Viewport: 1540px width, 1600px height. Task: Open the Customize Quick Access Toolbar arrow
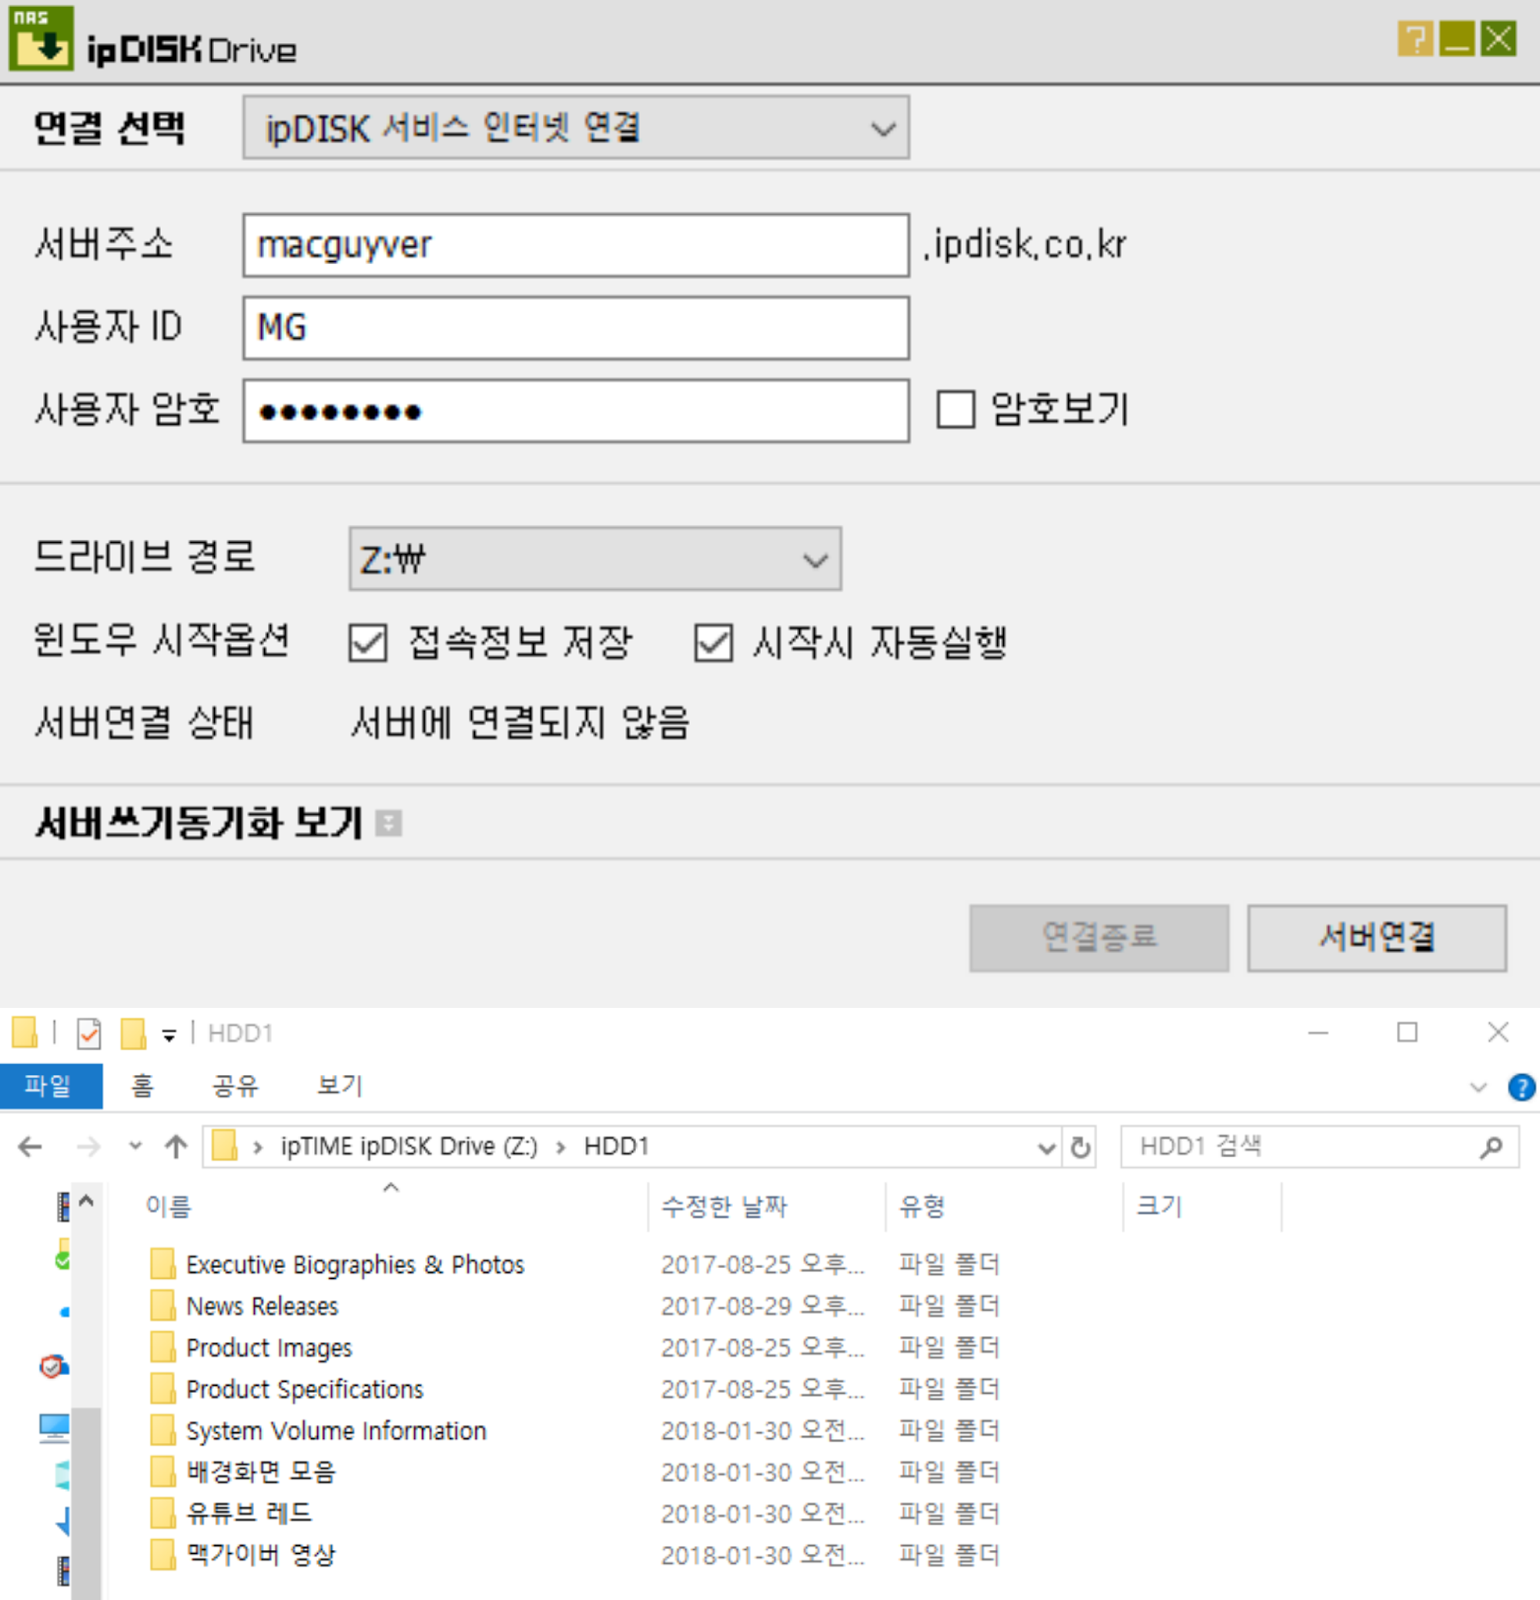click(x=169, y=1036)
